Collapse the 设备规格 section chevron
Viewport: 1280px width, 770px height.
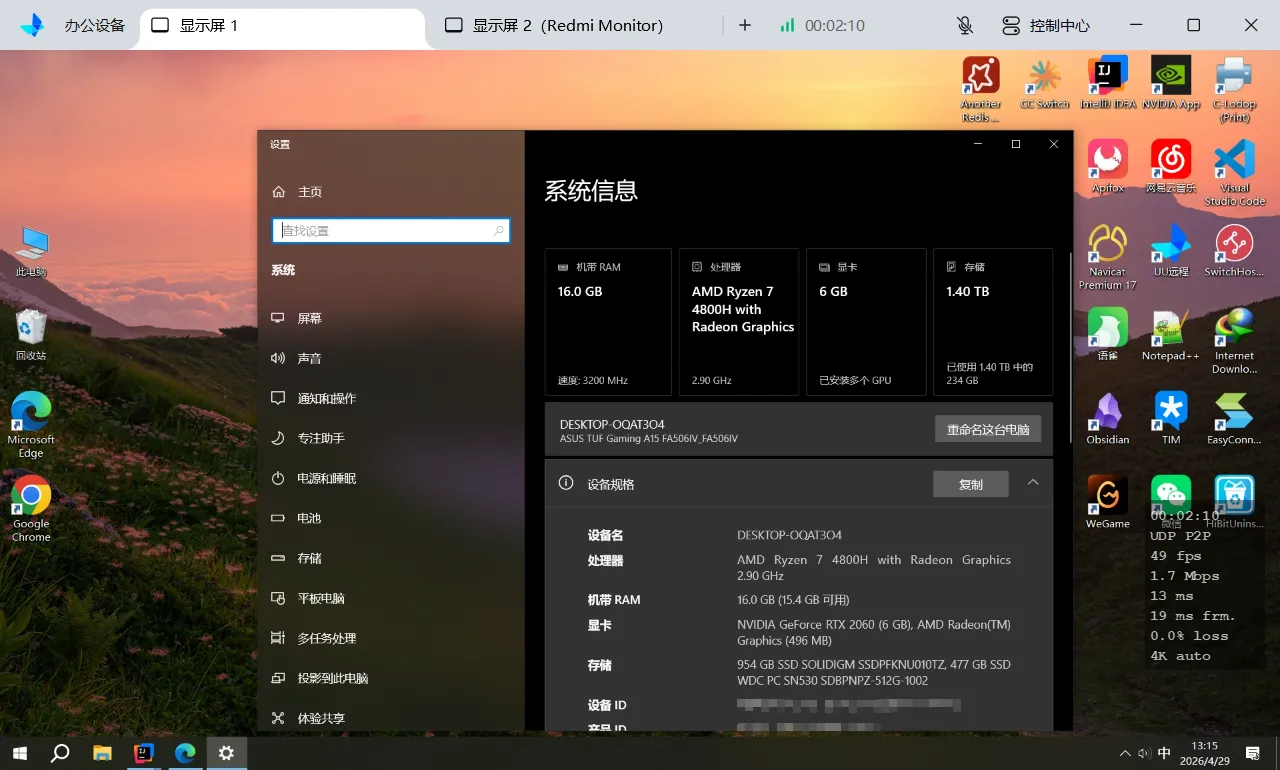[x=1033, y=483]
